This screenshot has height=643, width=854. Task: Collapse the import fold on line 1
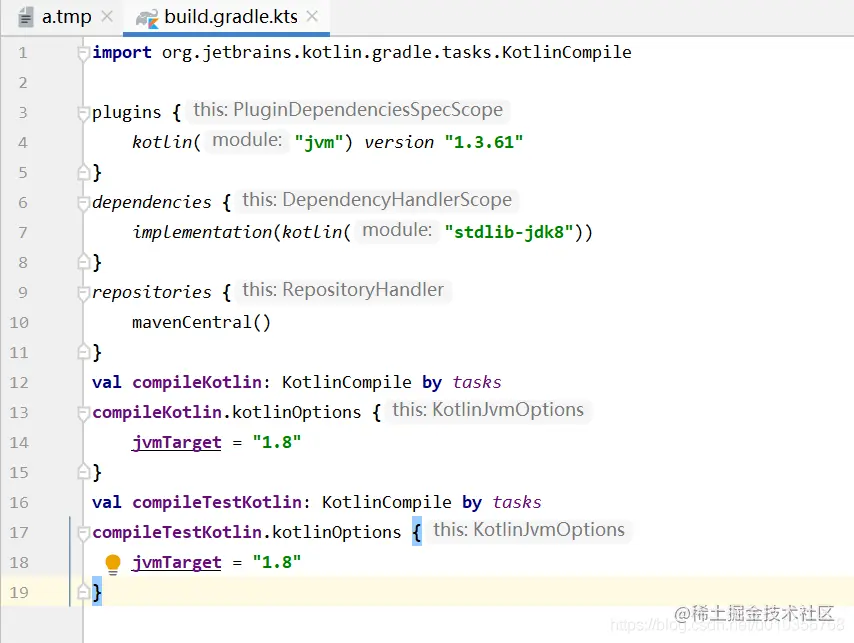tap(83, 53)
